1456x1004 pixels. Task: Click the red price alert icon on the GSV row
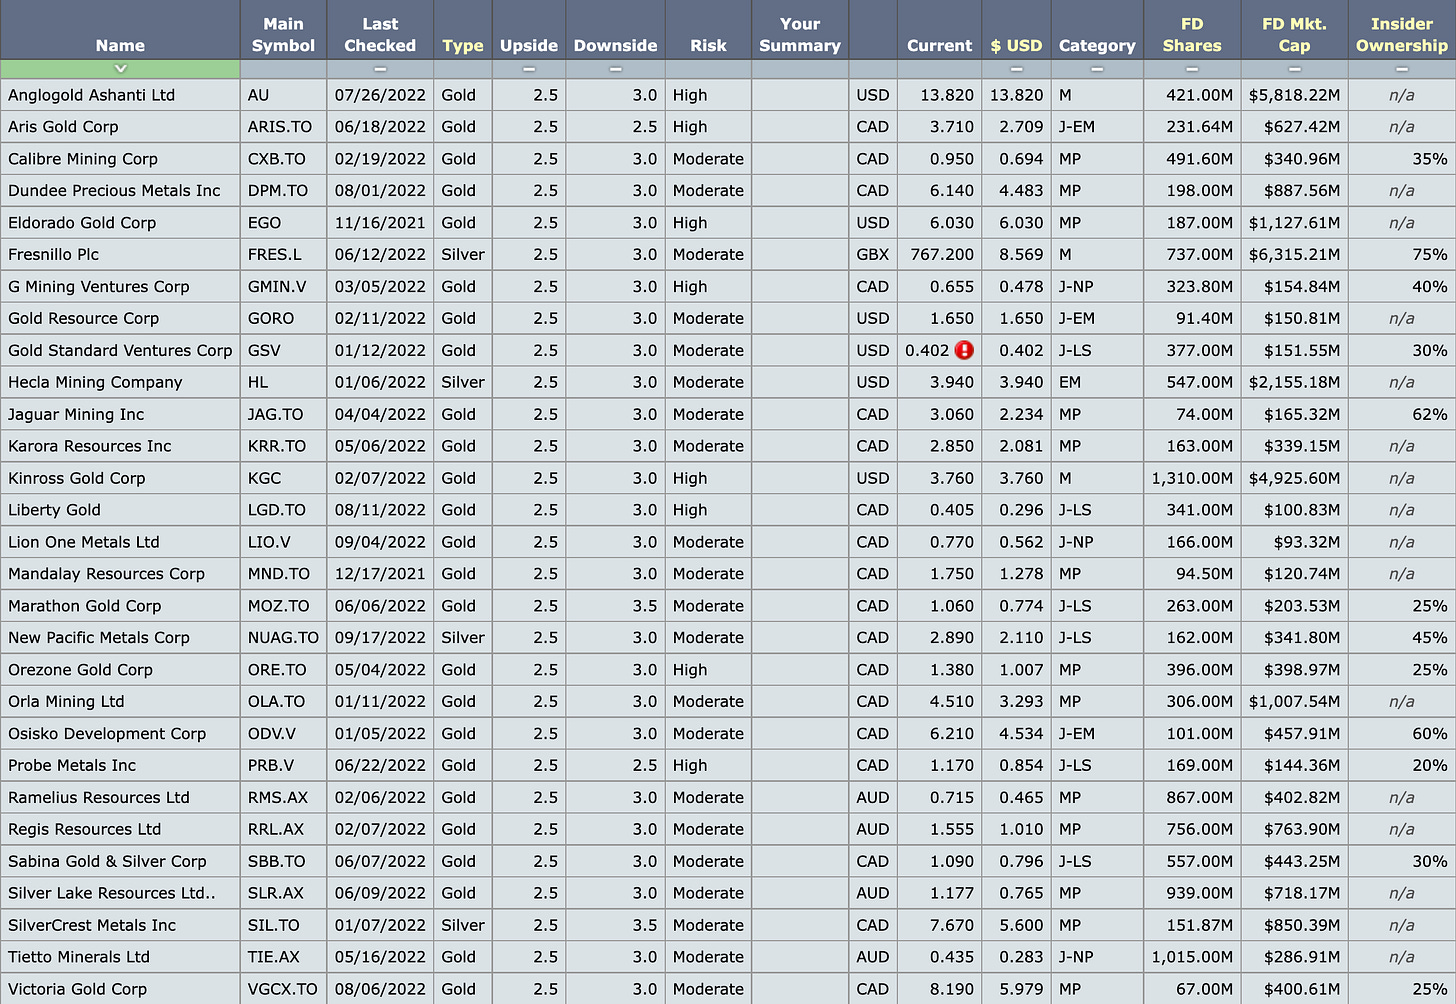965,350
